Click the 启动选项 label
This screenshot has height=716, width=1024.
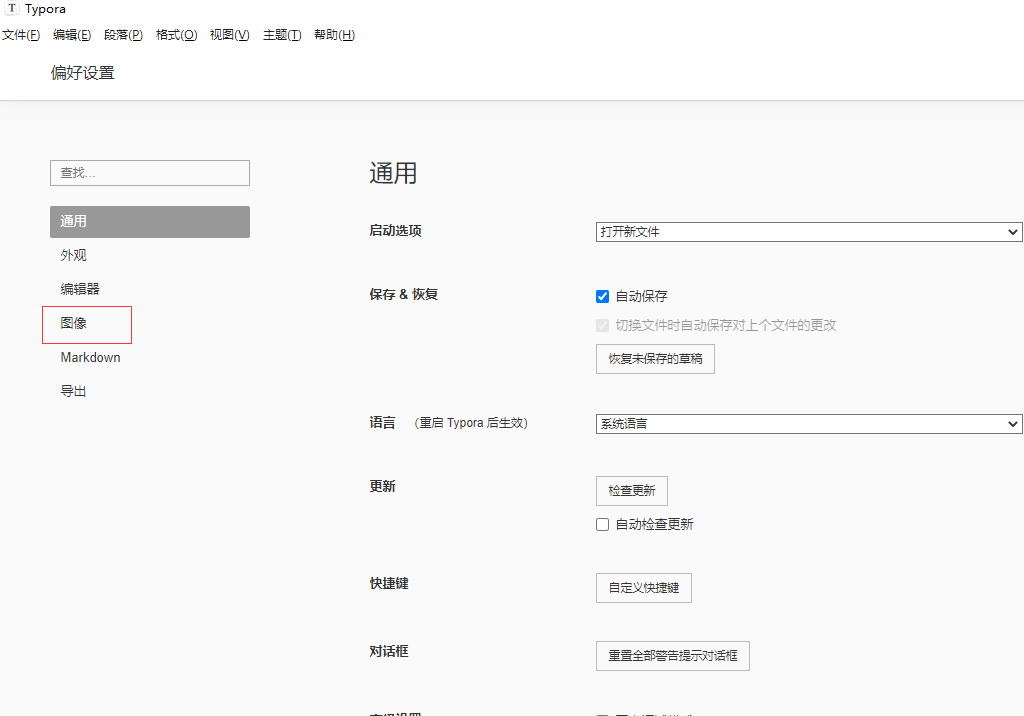(395, 231)
